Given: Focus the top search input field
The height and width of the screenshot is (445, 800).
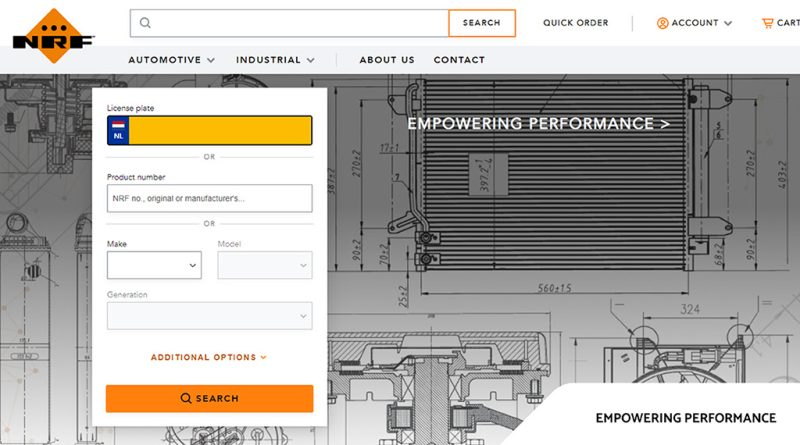Looking at the screenshot, I should coord(289,23).
